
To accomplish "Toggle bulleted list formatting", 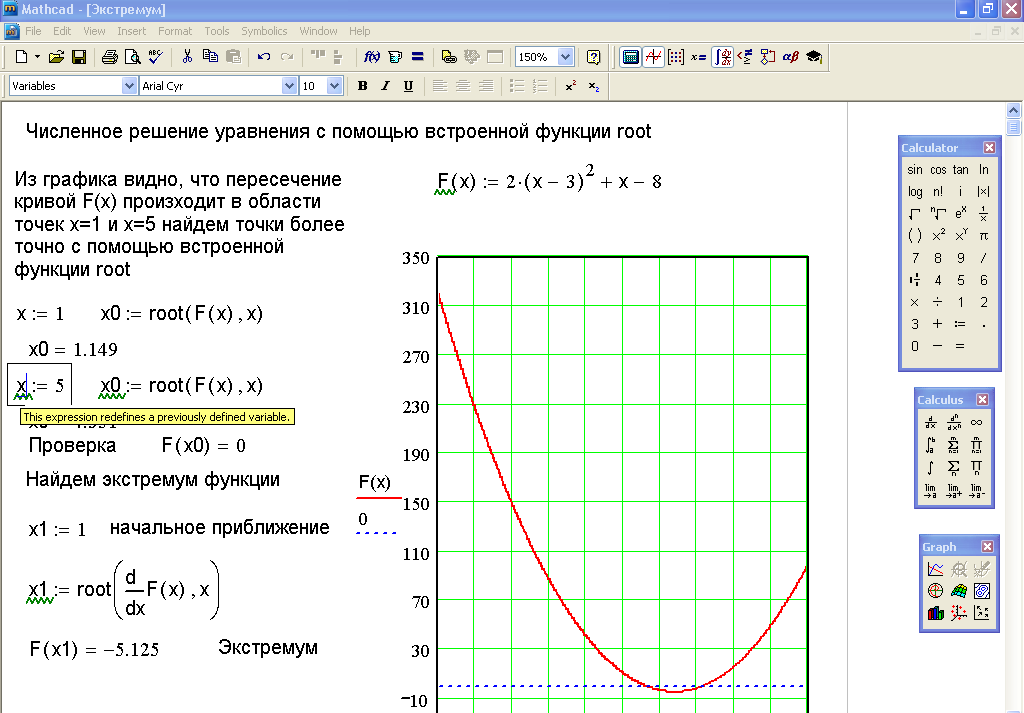I will coord(517,86).
